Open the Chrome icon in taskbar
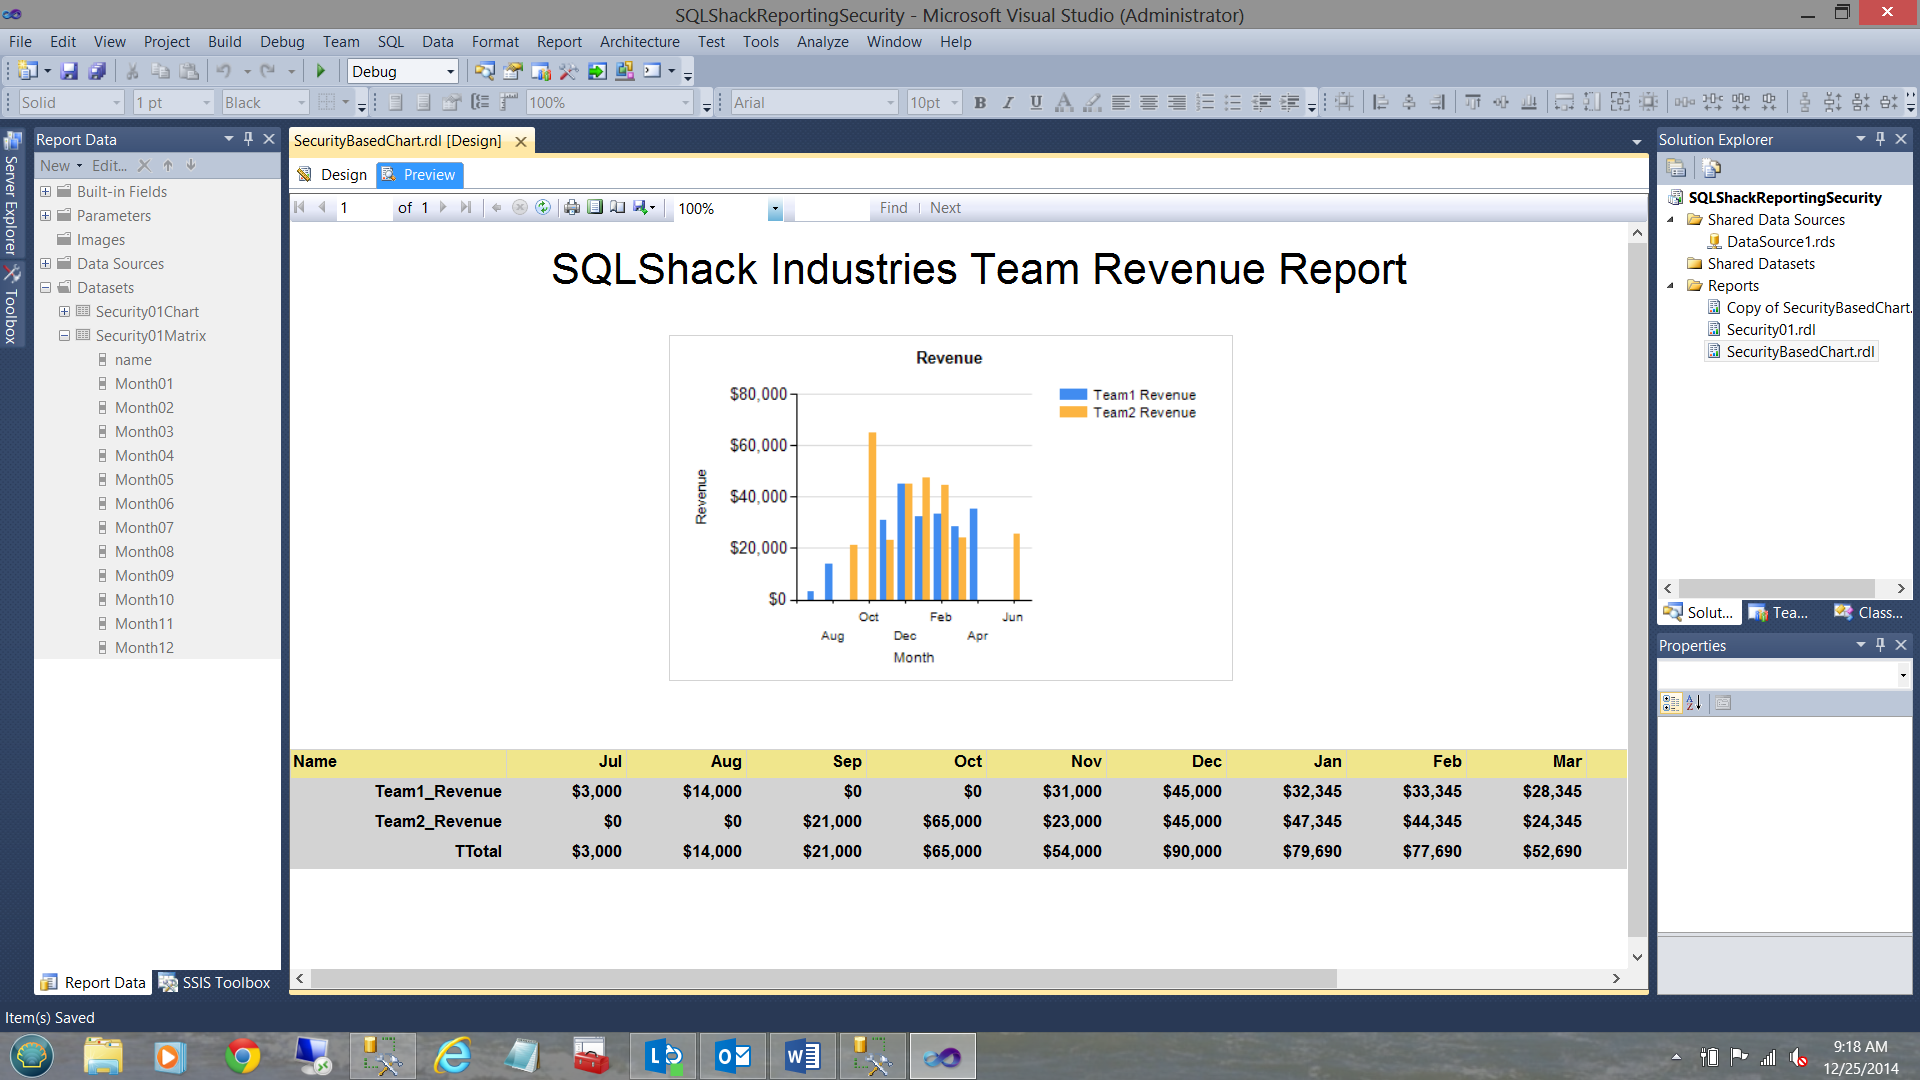 pyautogui.click(x=242, y=1056)
